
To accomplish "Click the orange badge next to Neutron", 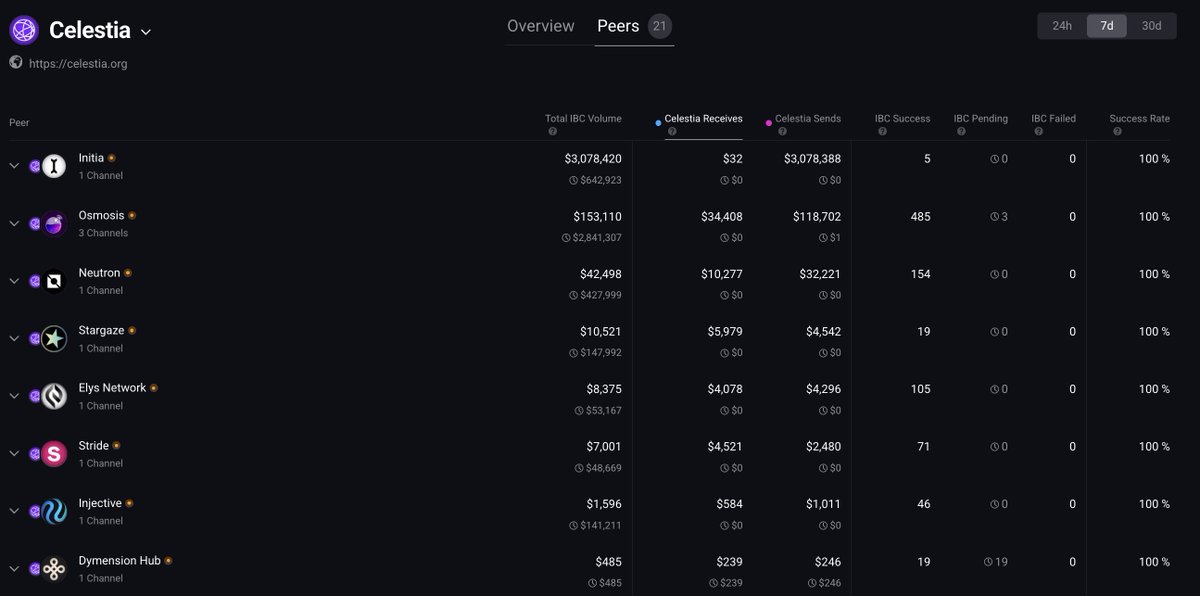I will pyautogui.click(x=128, y=273).
